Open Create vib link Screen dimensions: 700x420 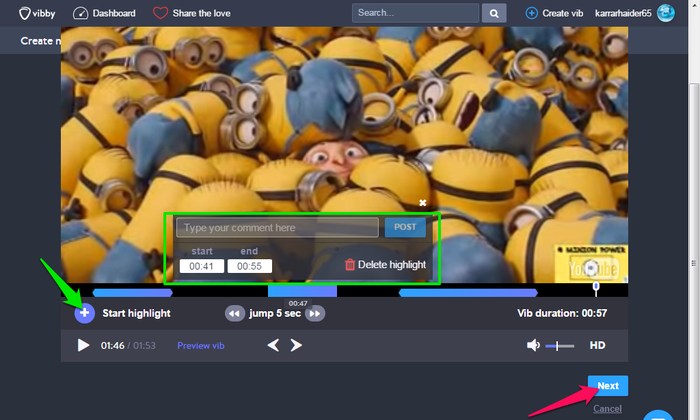tap(562, 13)
